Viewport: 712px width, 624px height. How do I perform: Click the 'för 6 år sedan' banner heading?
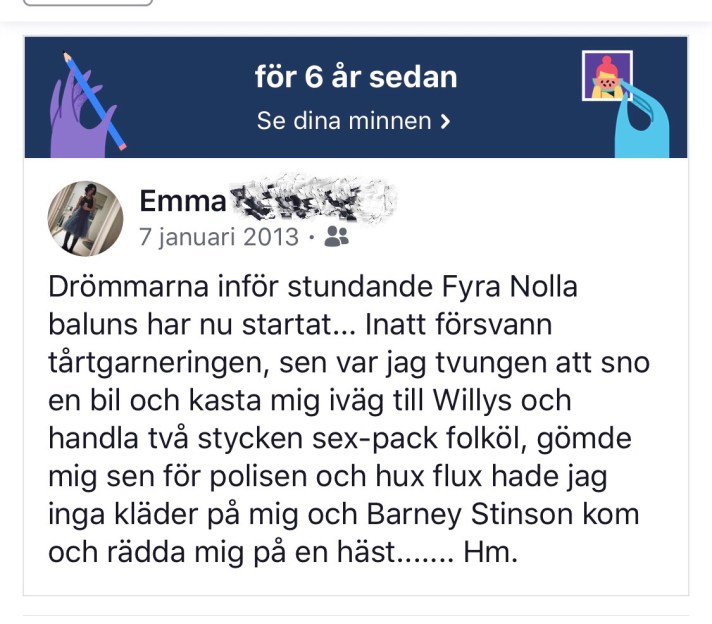pos(356,77)
